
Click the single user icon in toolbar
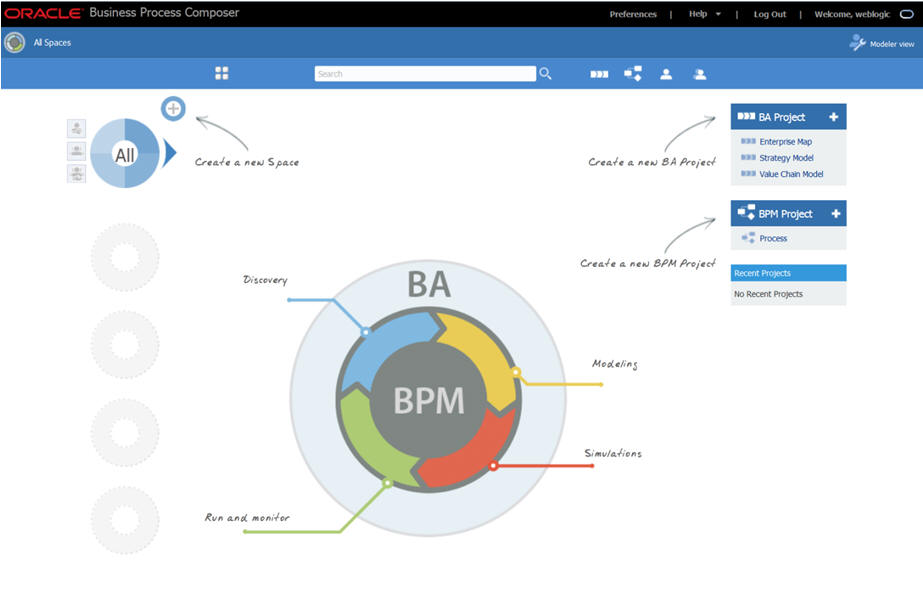coord(666,74)
